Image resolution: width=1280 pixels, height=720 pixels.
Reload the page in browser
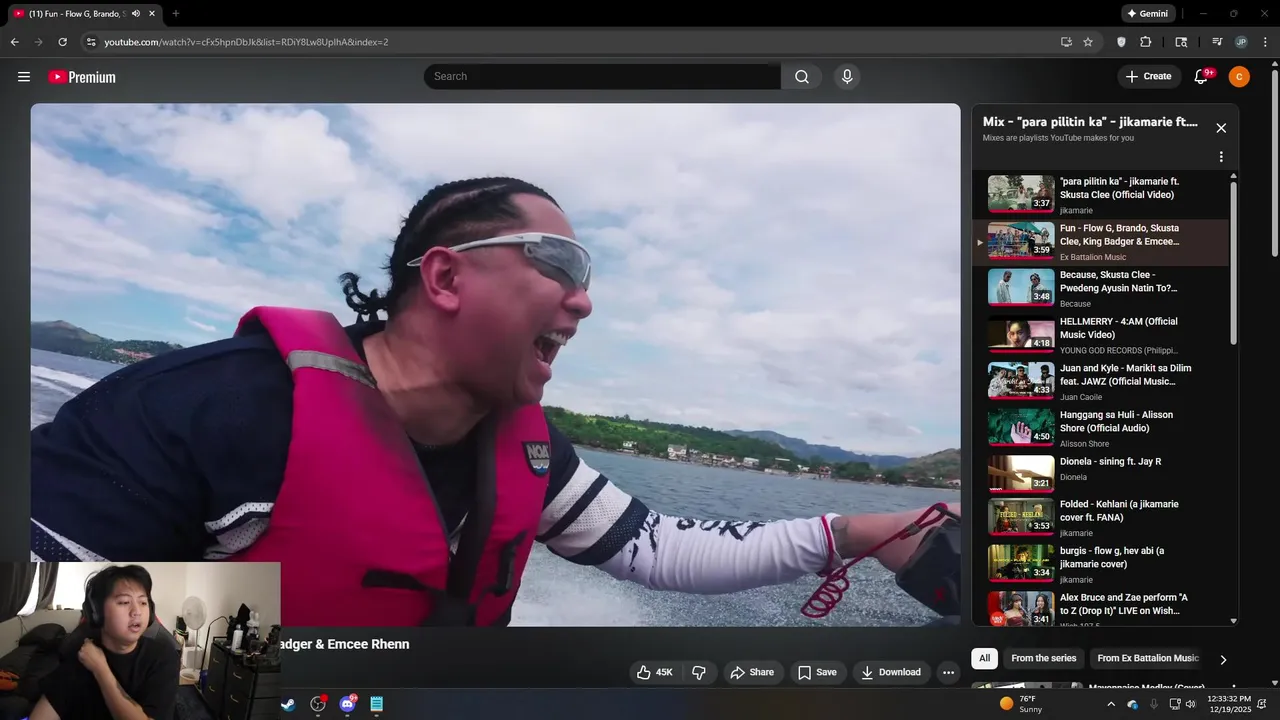coord(62,42)
